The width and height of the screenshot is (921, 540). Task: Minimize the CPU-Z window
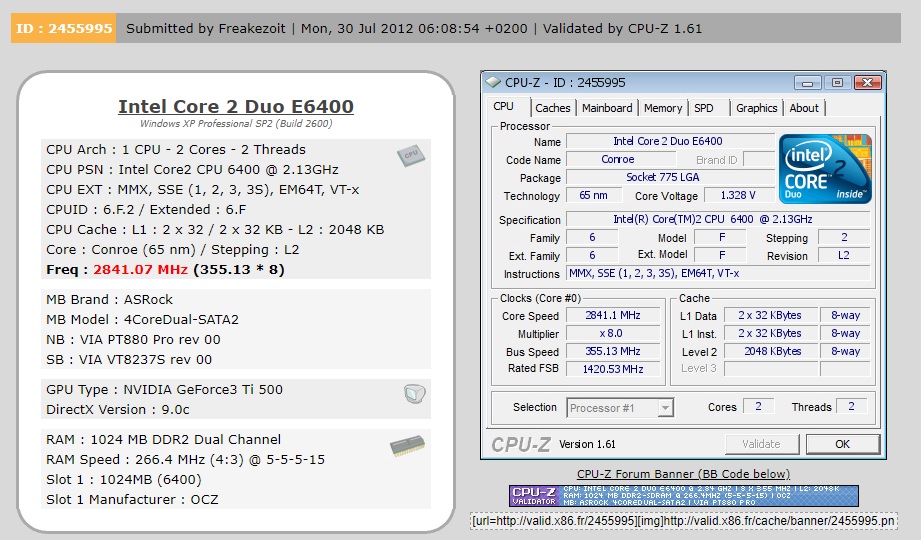pyautogui.click(x=807, y=83)
